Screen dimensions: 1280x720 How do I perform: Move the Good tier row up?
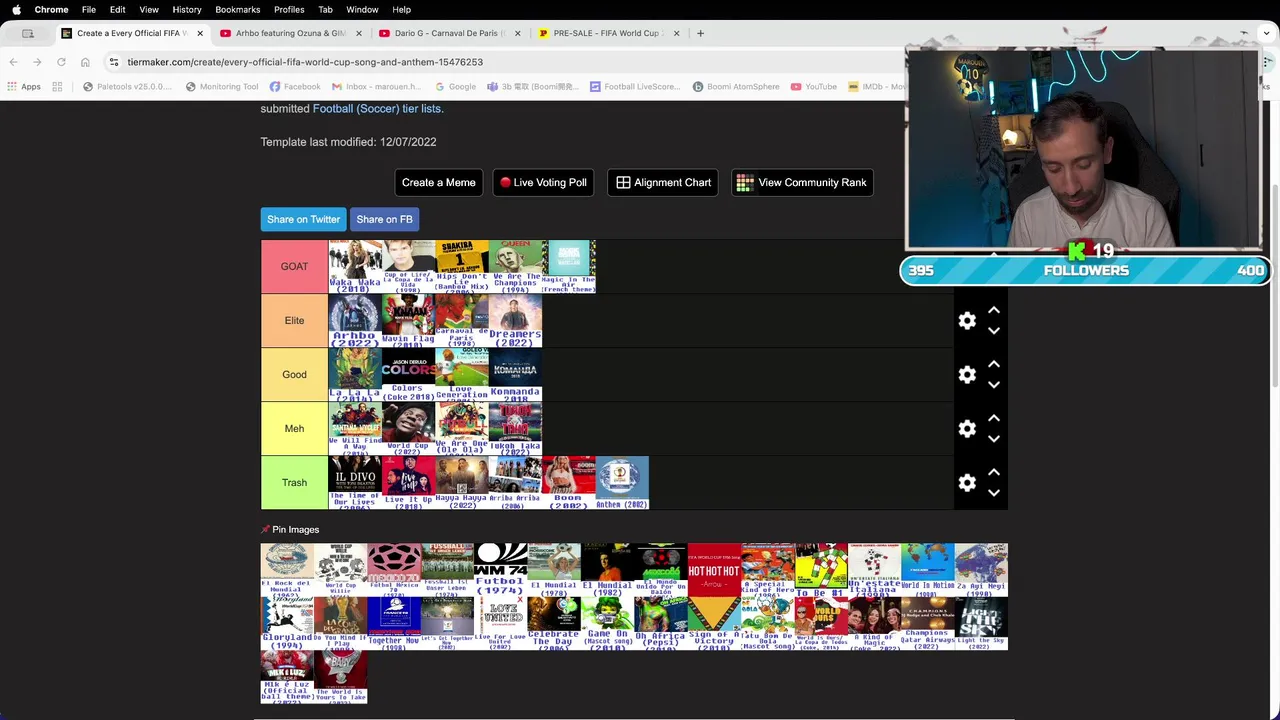pos(994,365)
